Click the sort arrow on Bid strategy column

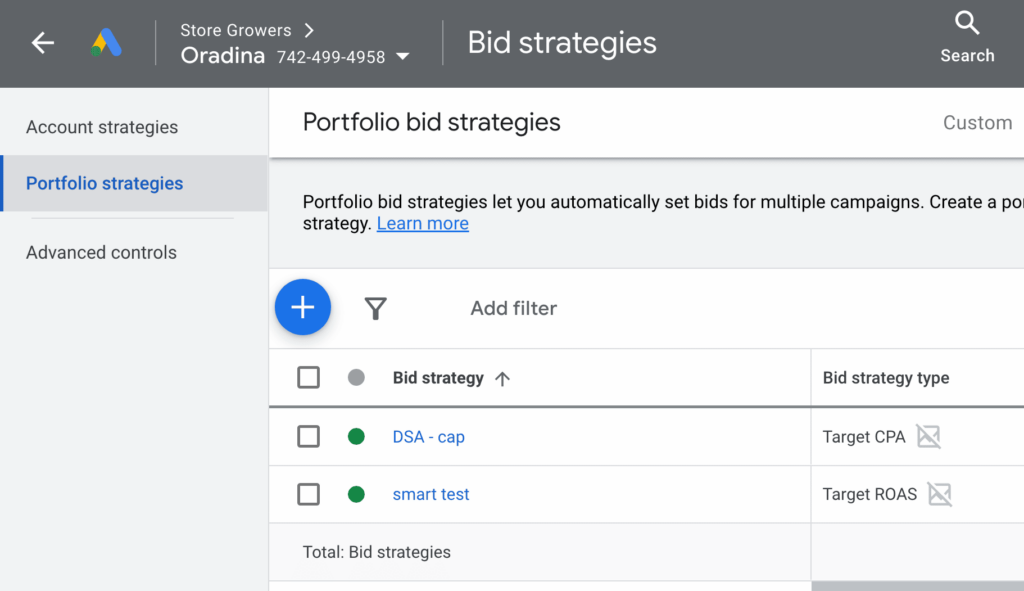(501, 378)
